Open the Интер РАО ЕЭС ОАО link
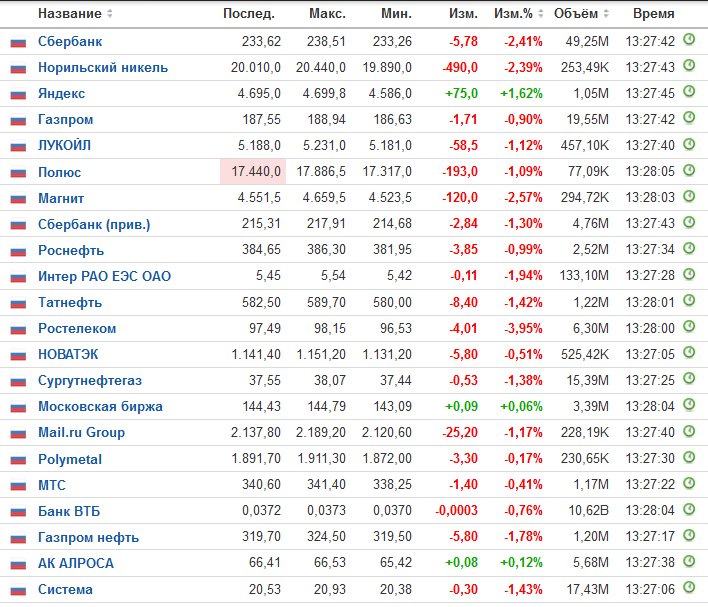The height and width of the screenshot is (607, 708). [x=104, y=276]
